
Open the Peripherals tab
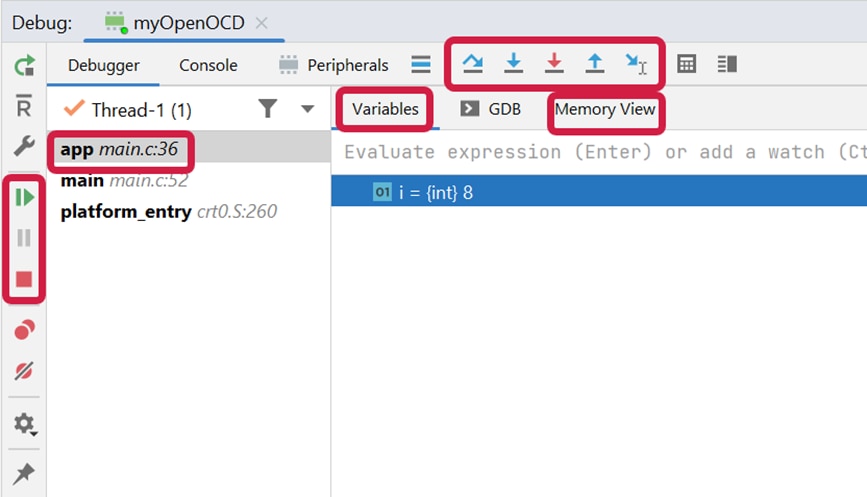[x=333, y=65]
